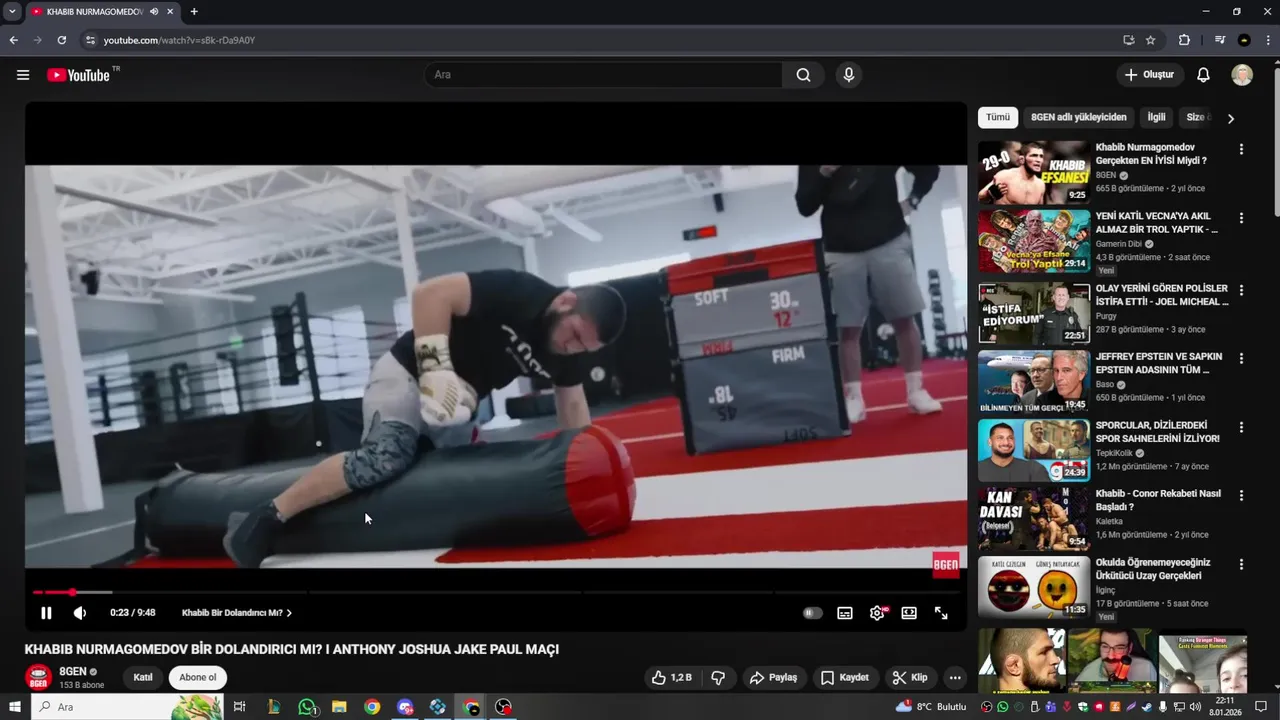This screenshot has width=1280, height=720.
Task: Like the video (1,2 B)
Action: pos(672,677)
